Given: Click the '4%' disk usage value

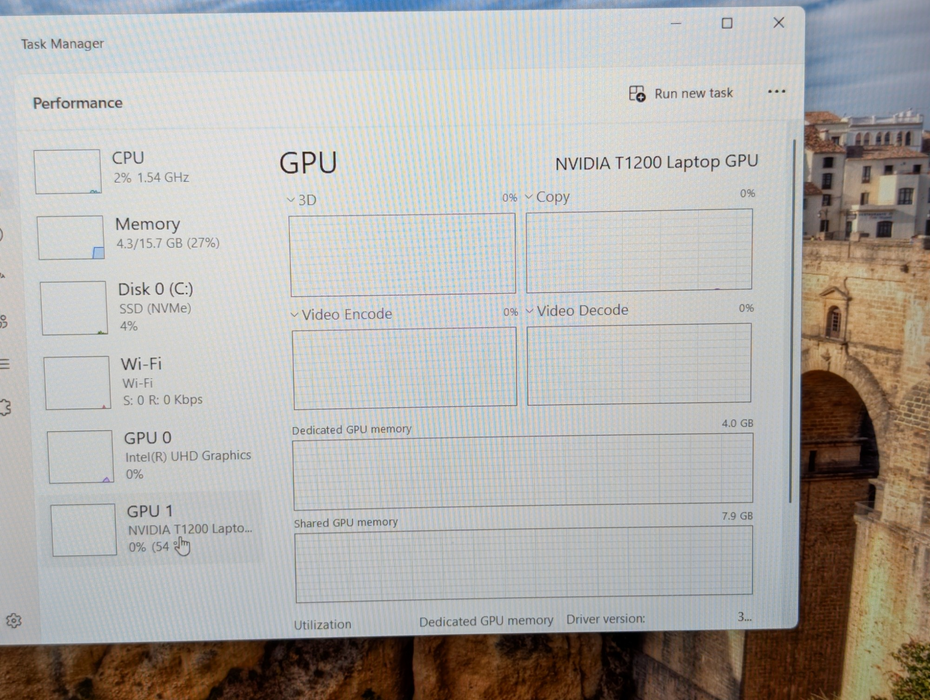Looking at the screenshot, I should 129,326.
